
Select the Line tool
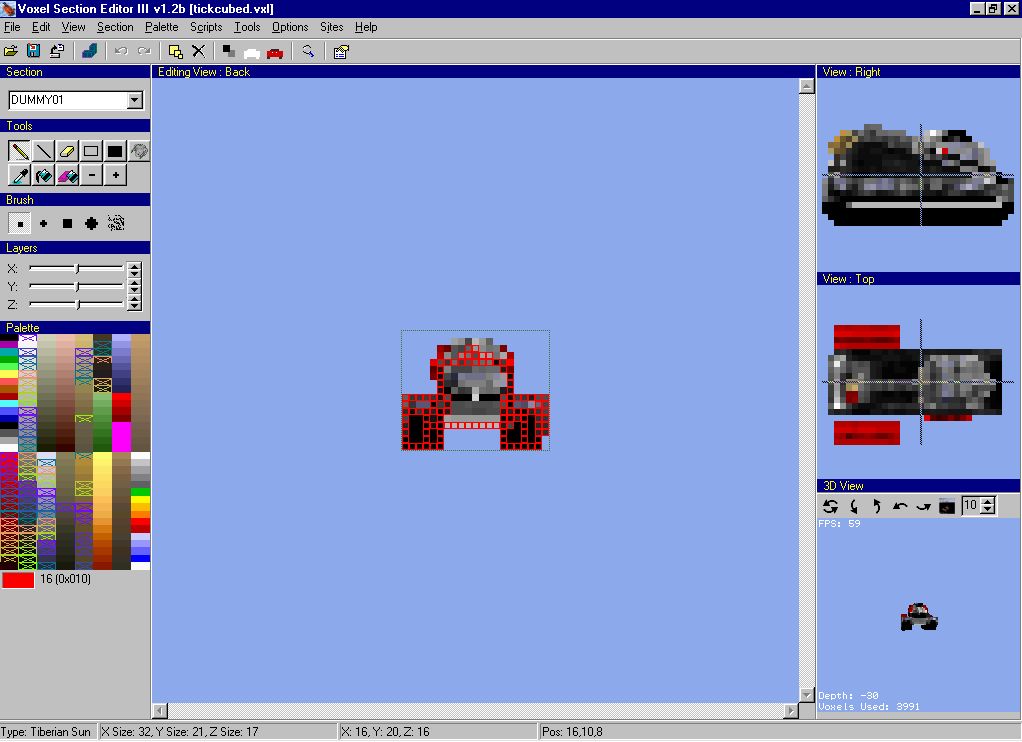click(x=41, y=151)
